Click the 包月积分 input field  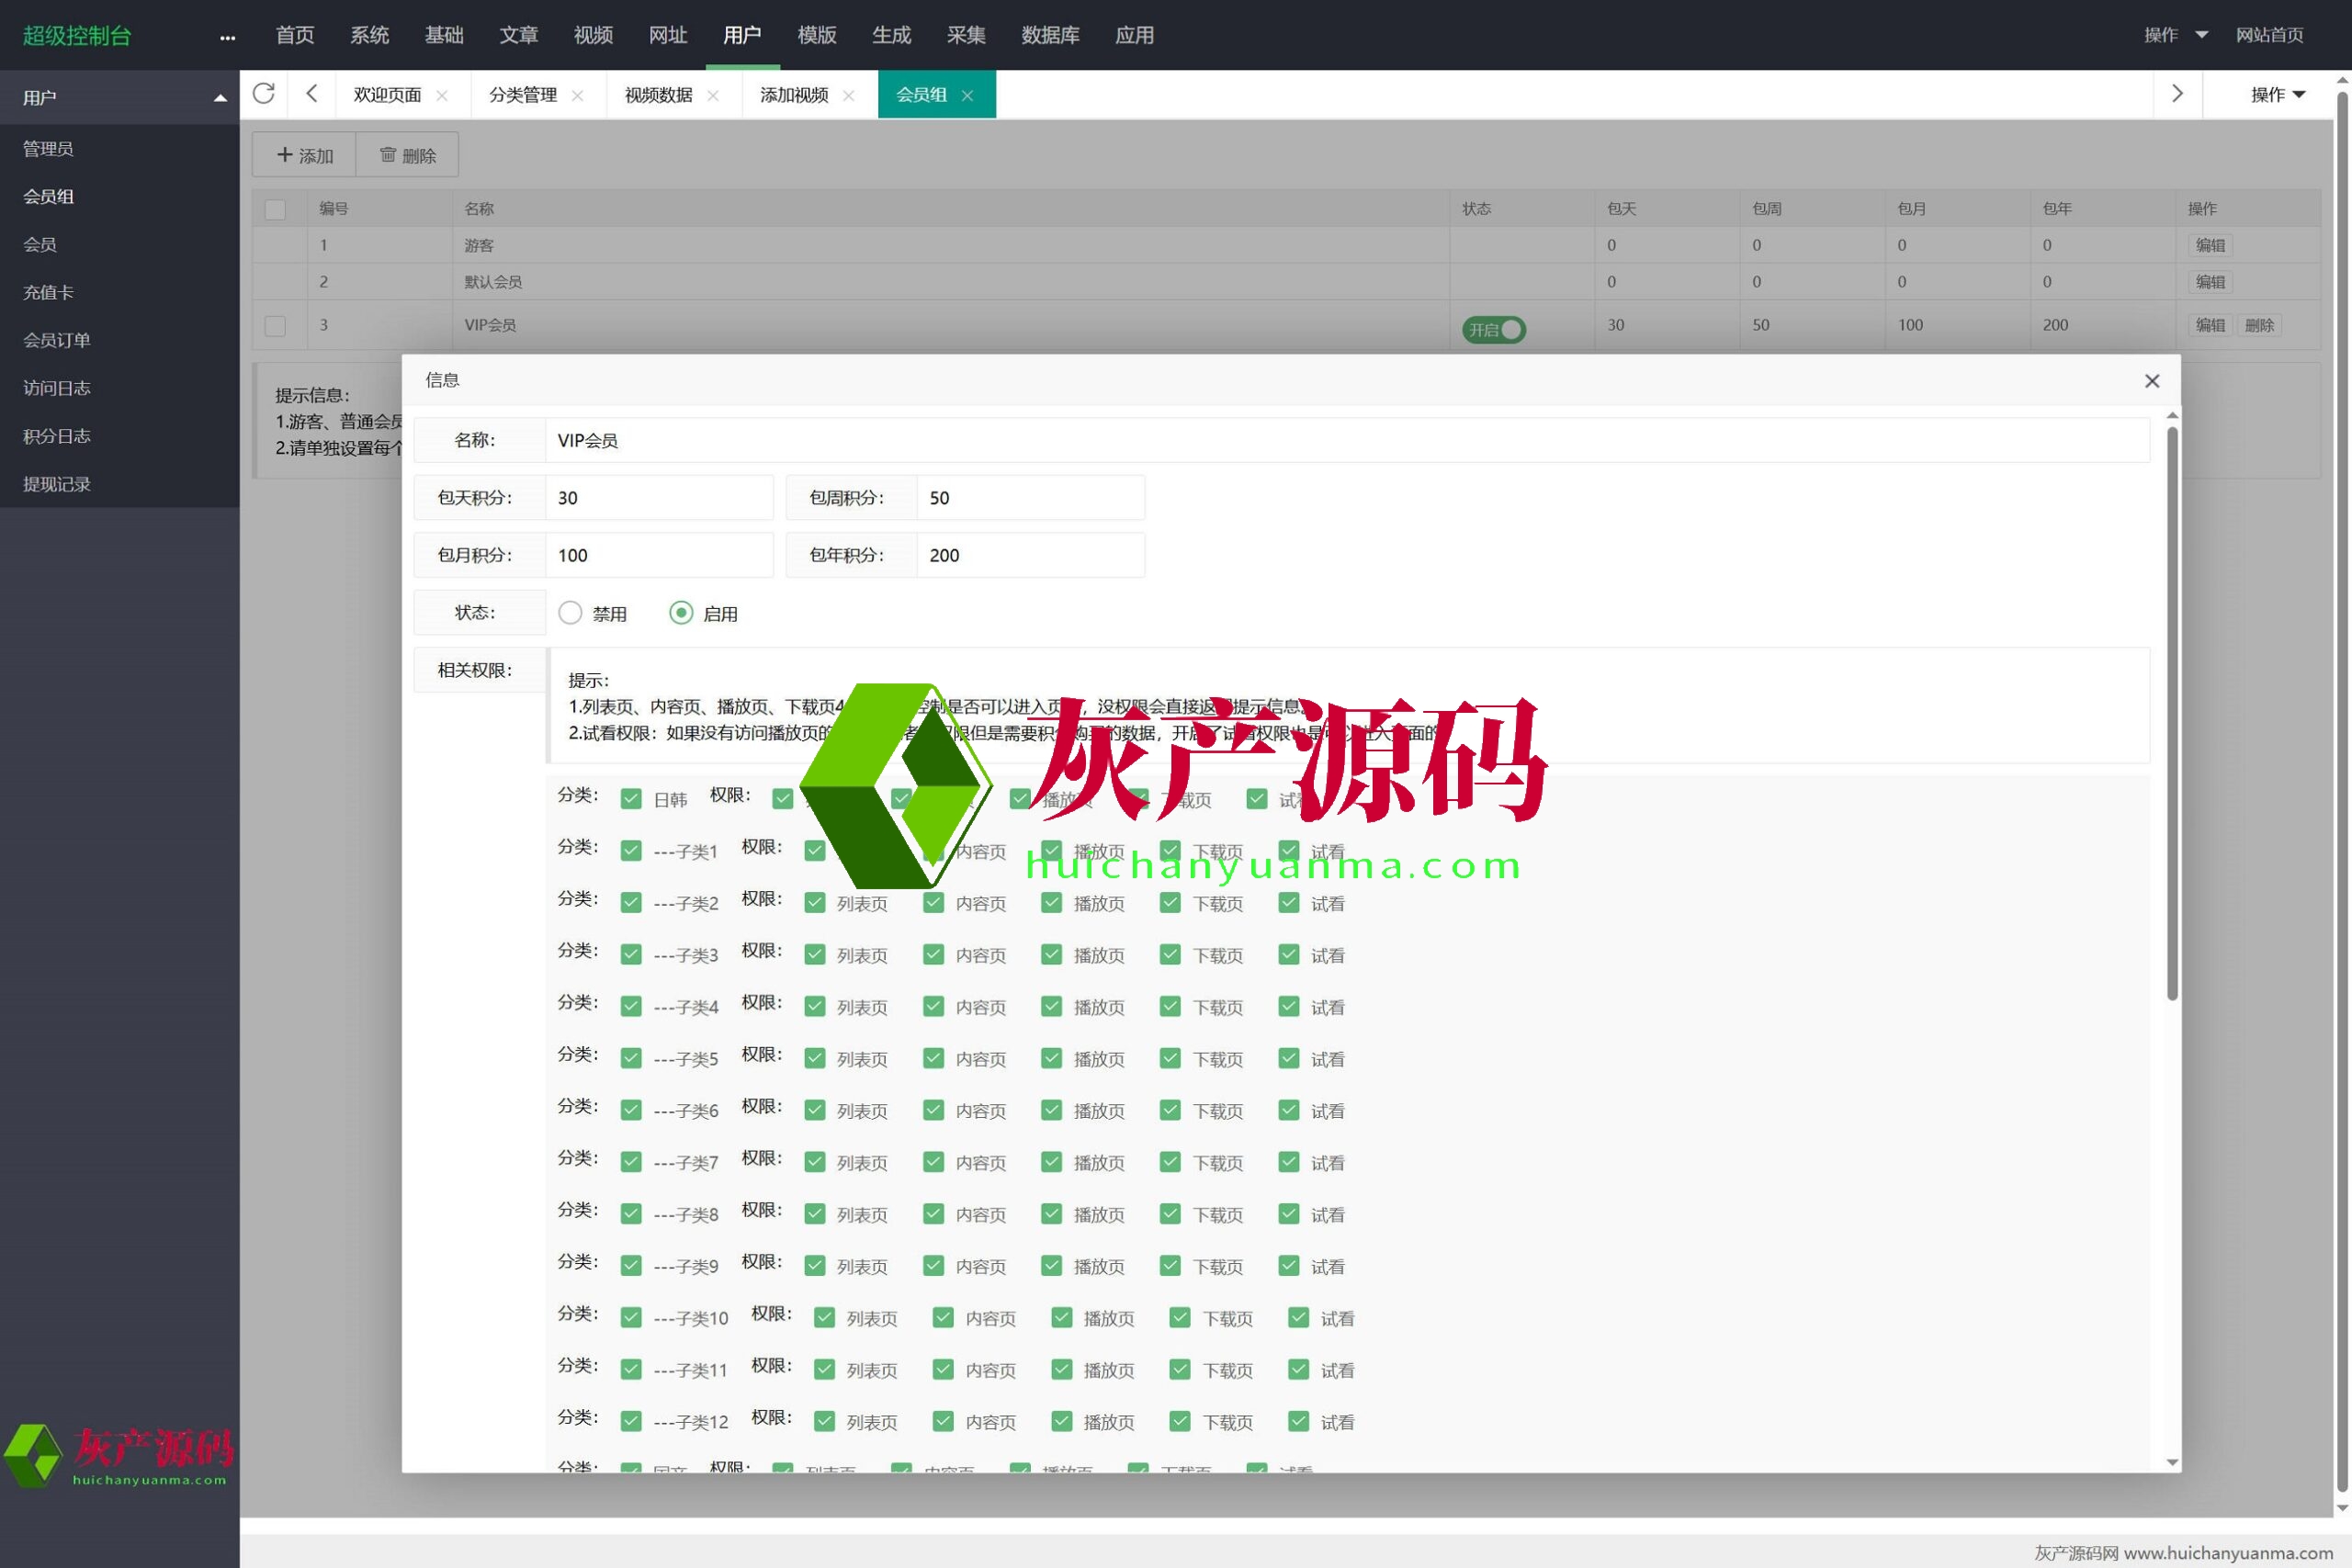tap(658, 555)
